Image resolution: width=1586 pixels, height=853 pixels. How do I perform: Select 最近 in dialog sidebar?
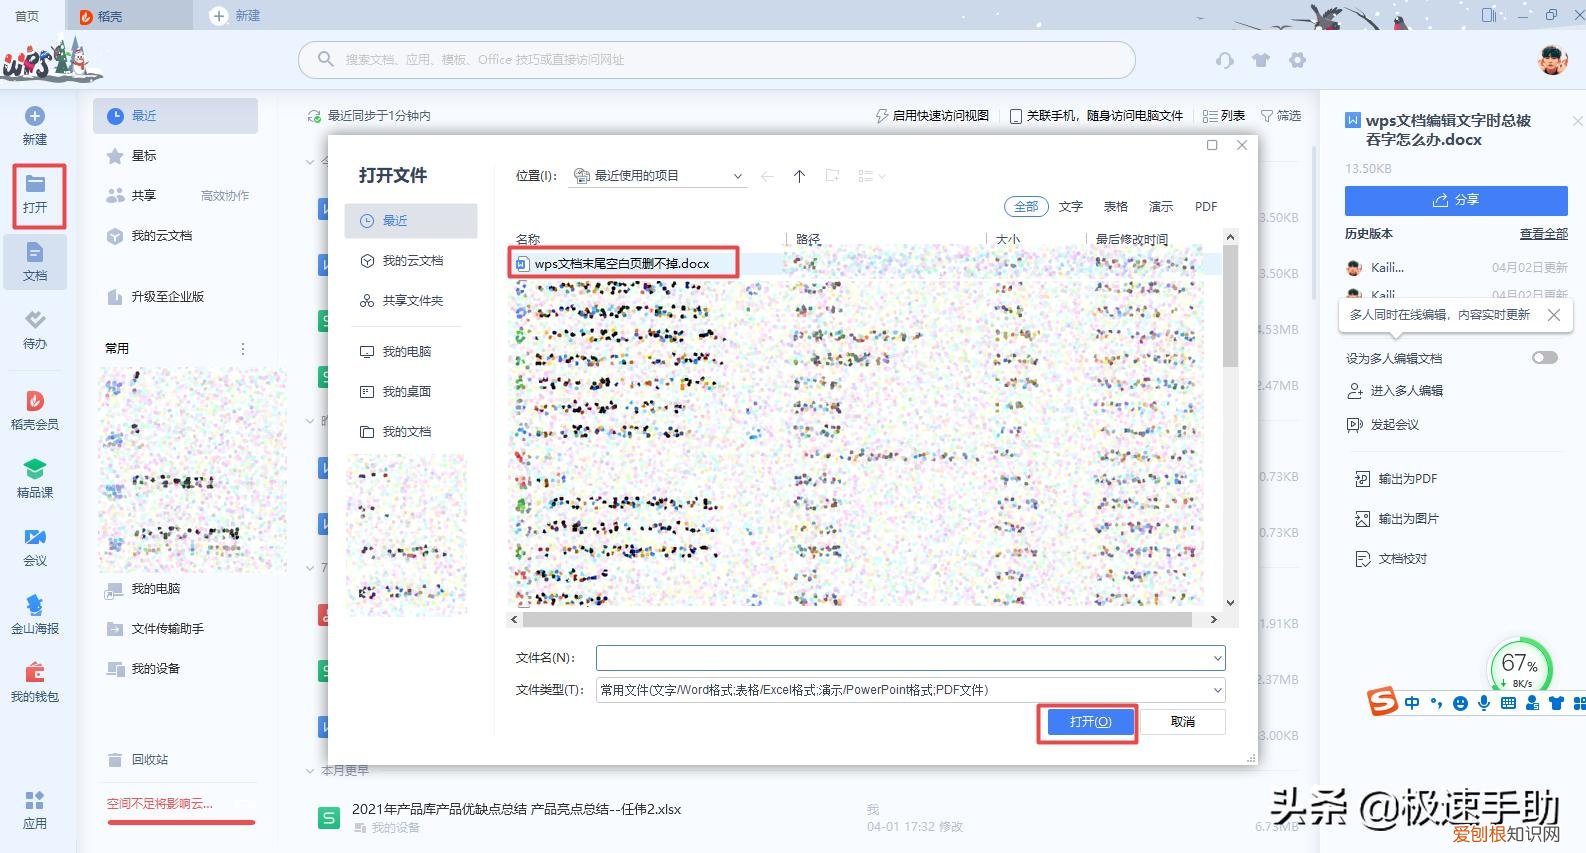[411, 221]
